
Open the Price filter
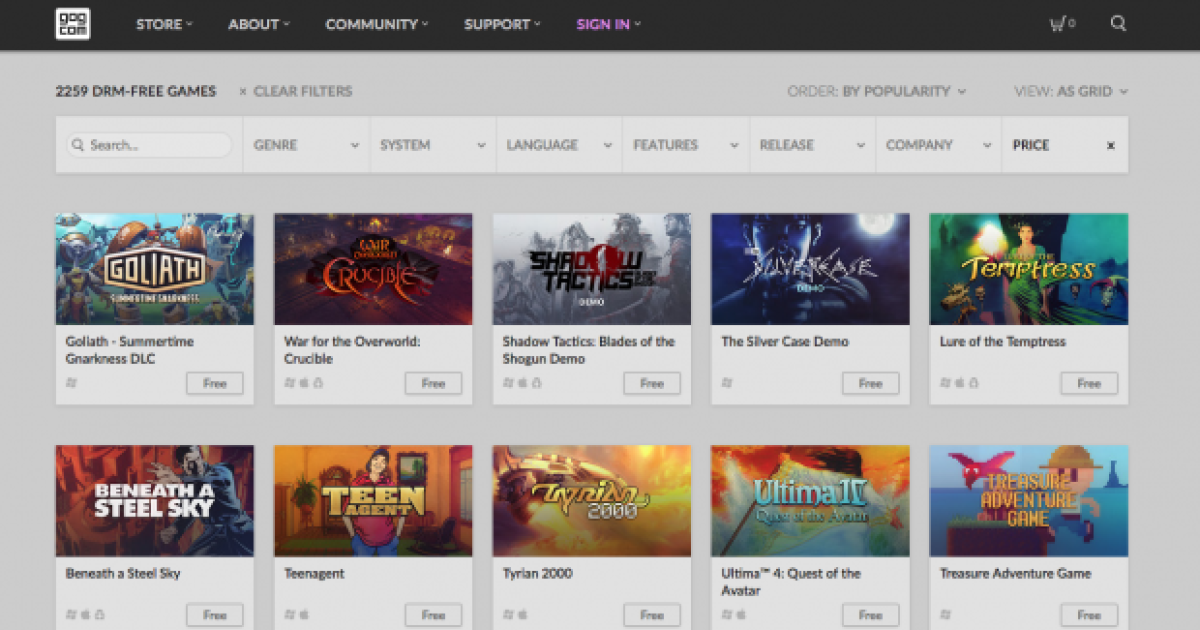(1031, 145)
